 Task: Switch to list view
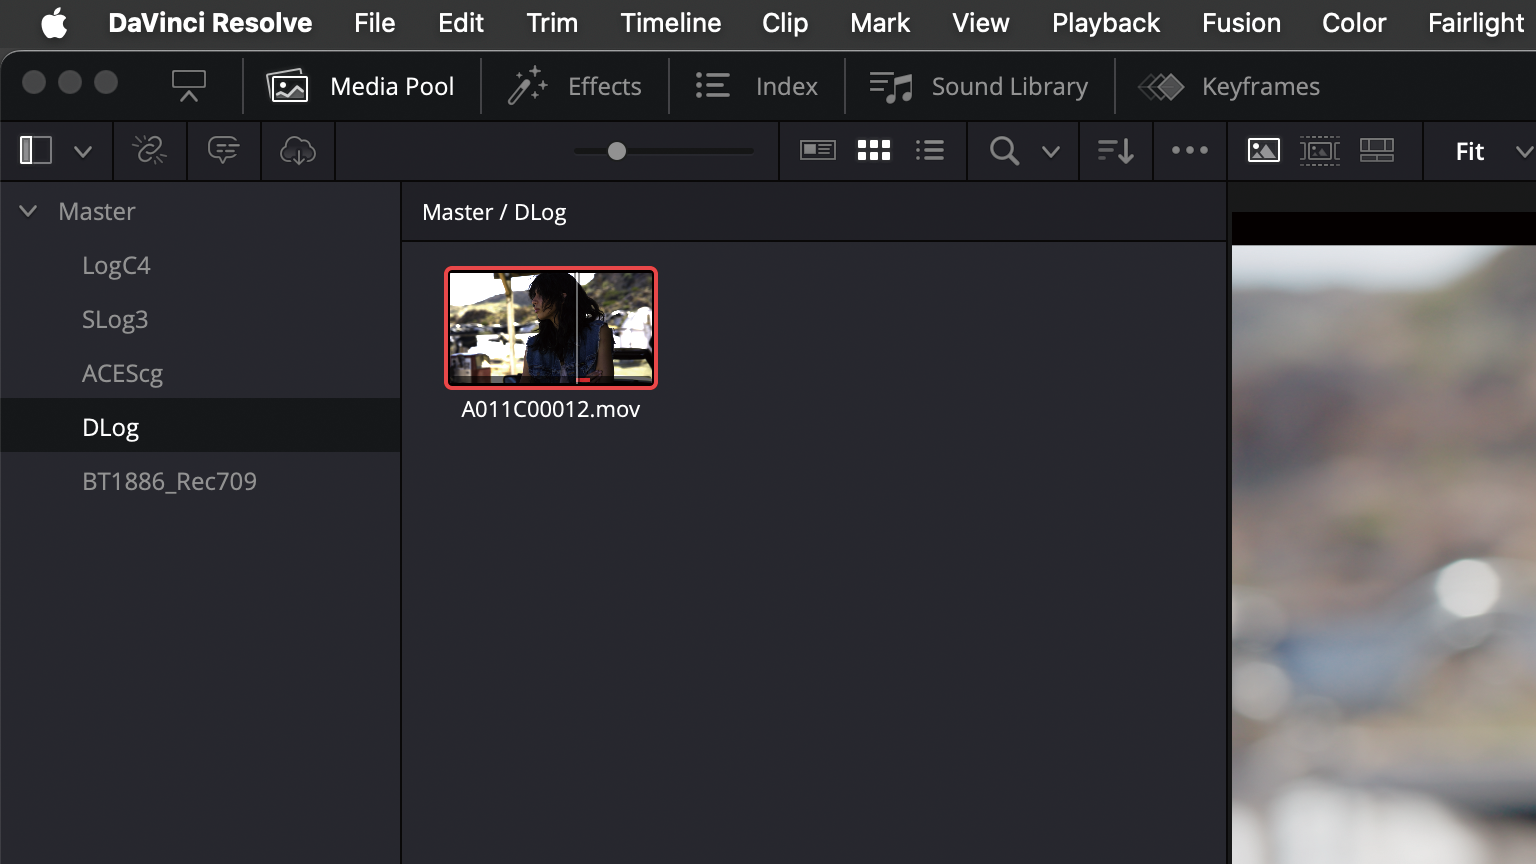click(930, 151)
